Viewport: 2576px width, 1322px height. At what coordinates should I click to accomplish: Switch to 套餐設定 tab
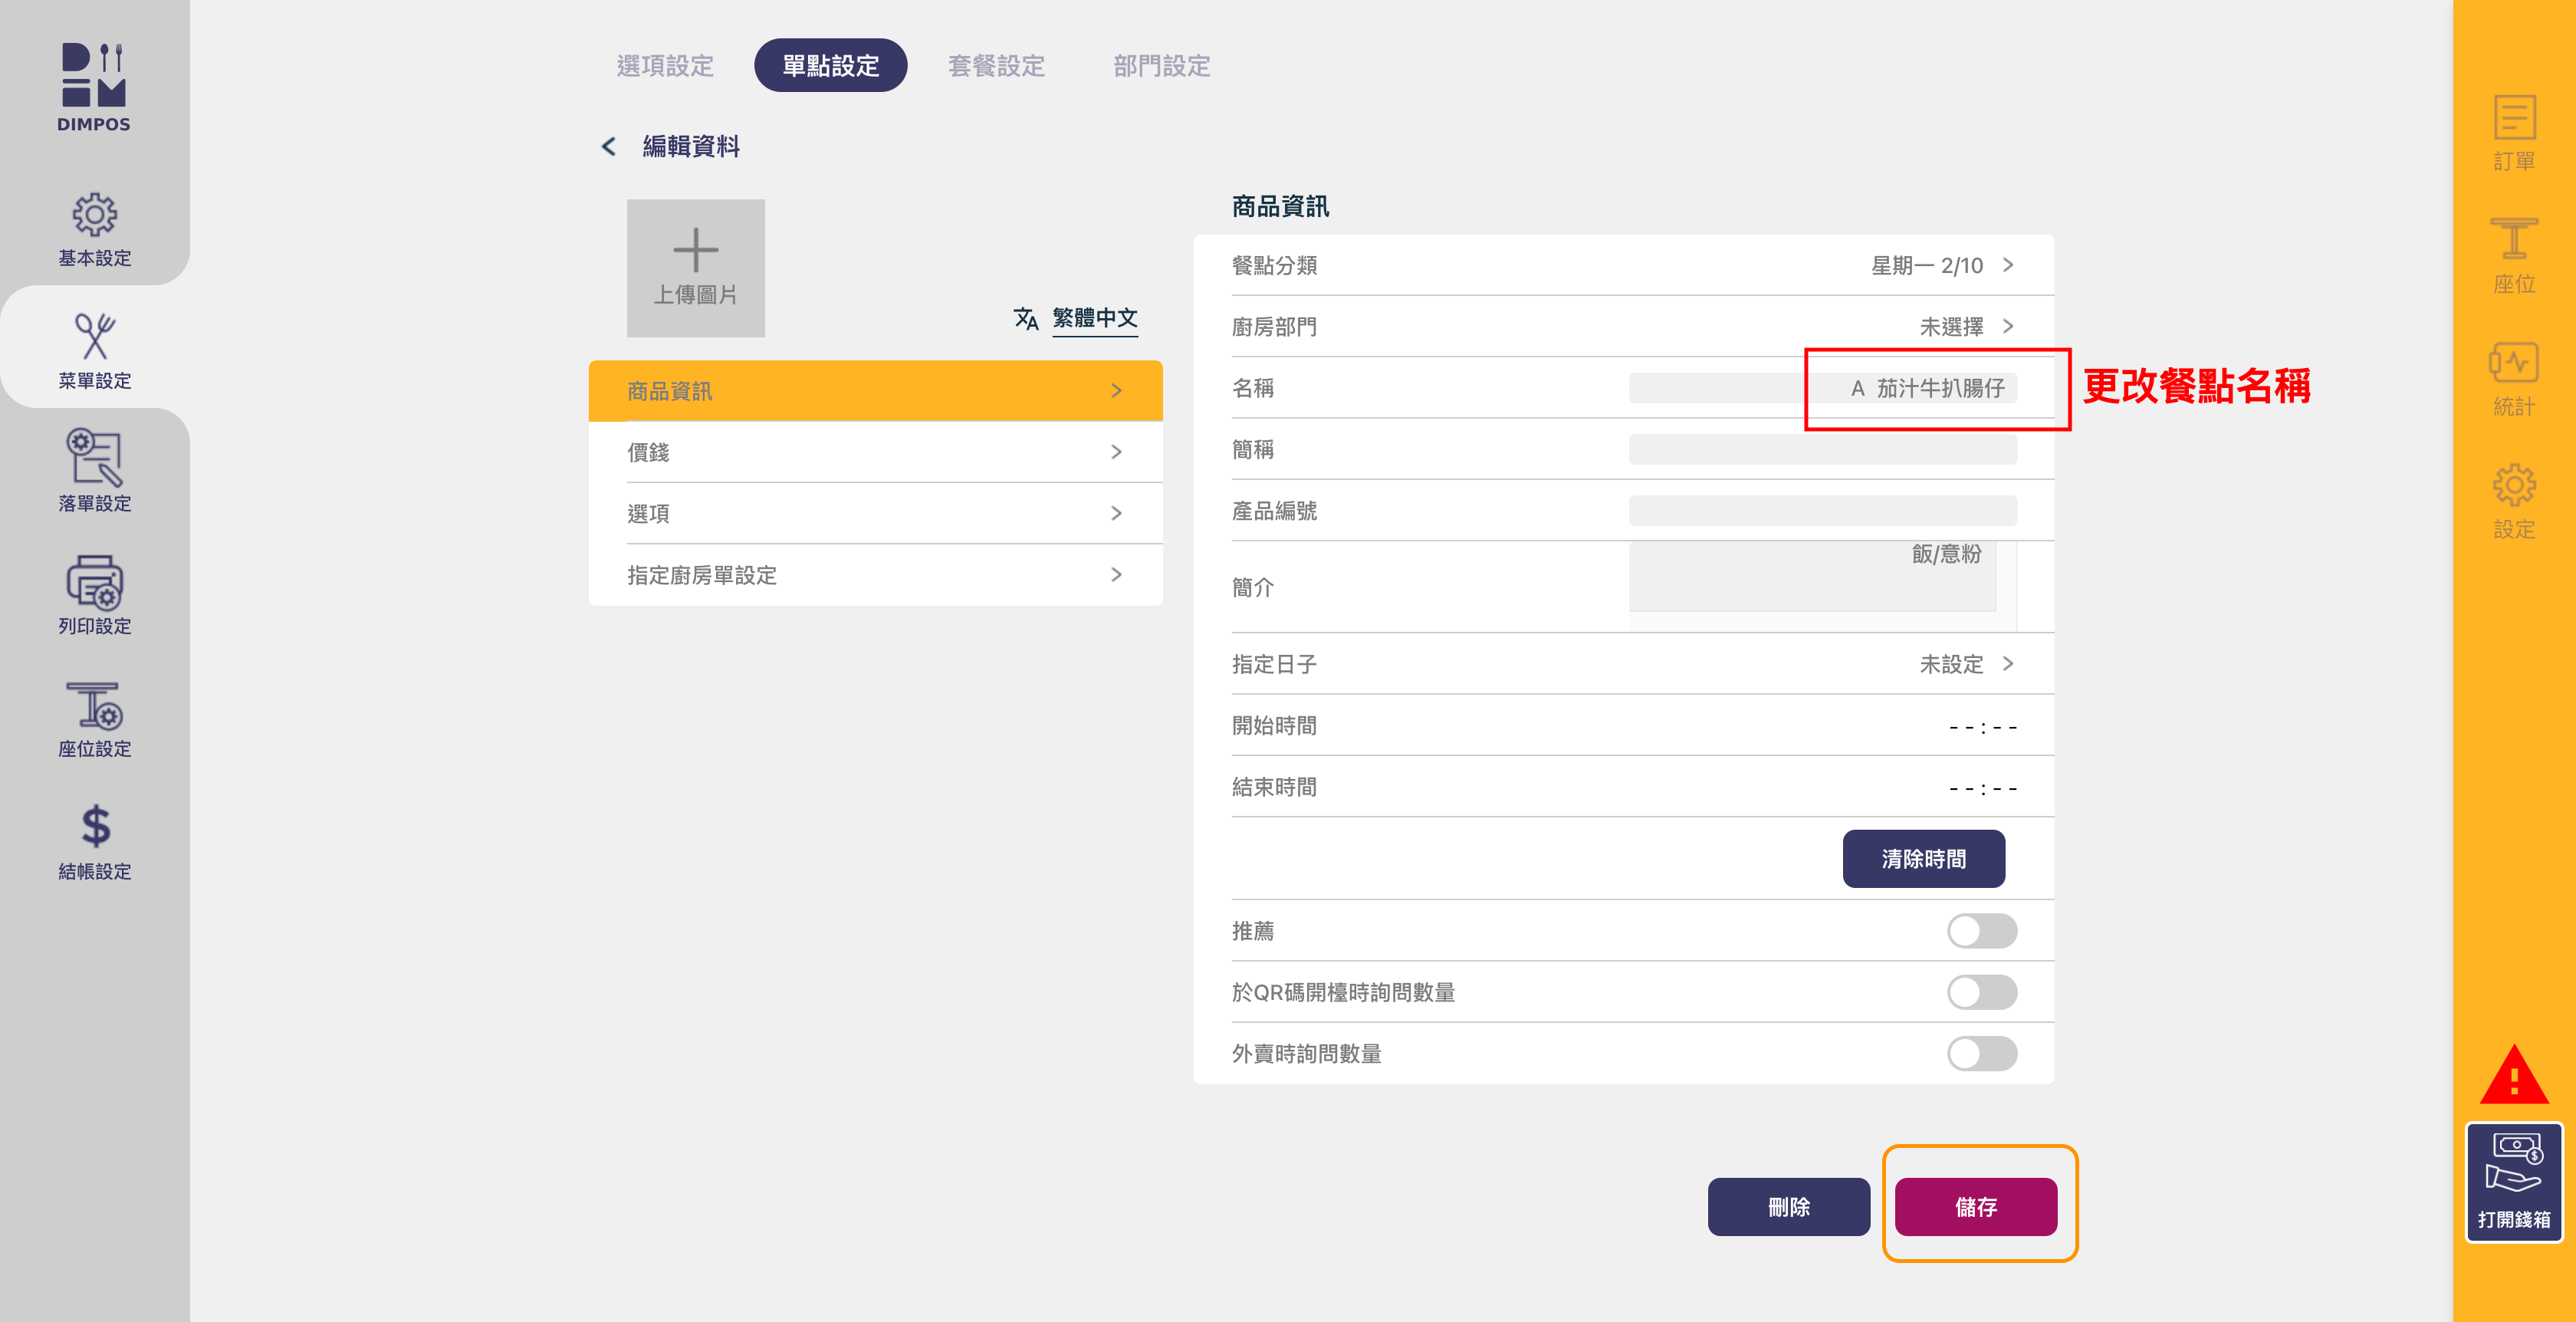coord(996,66)
